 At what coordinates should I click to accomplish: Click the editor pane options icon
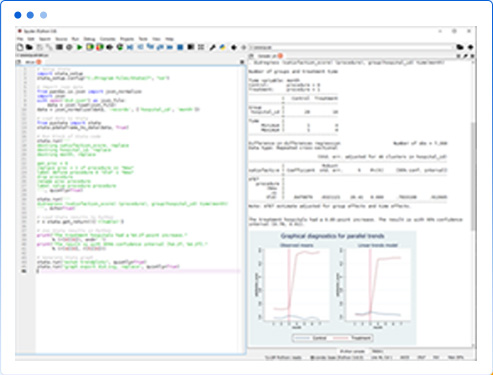(x=242, y=62)
